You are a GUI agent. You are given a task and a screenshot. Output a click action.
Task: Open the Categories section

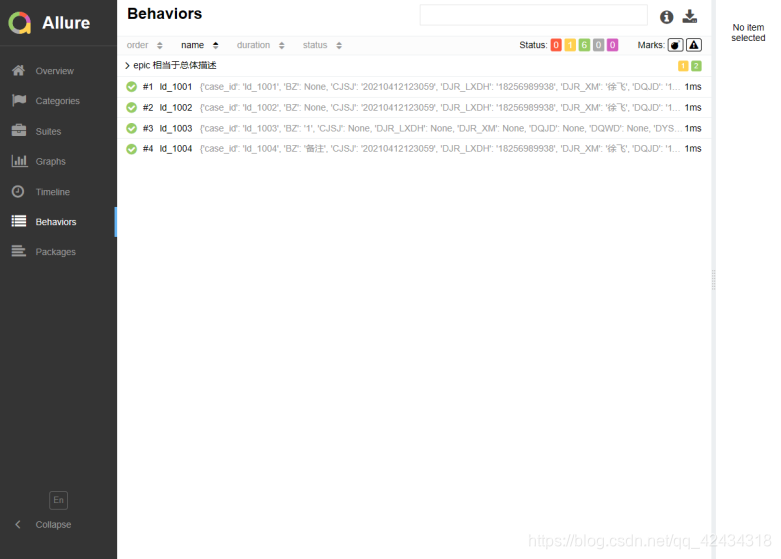click(57, 101)
